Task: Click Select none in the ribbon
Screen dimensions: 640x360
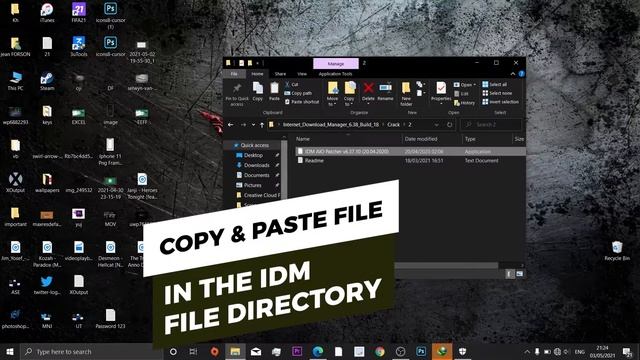Action: [497, 93]
